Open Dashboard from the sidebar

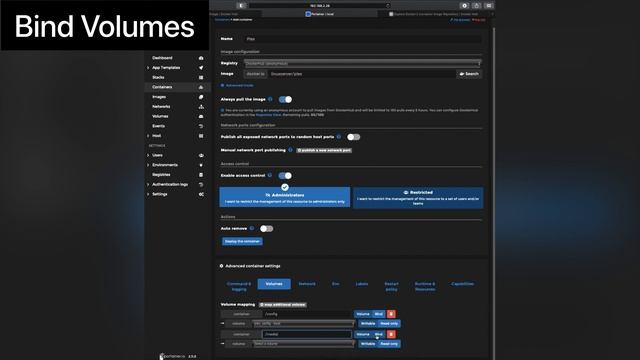click(162, 58)
